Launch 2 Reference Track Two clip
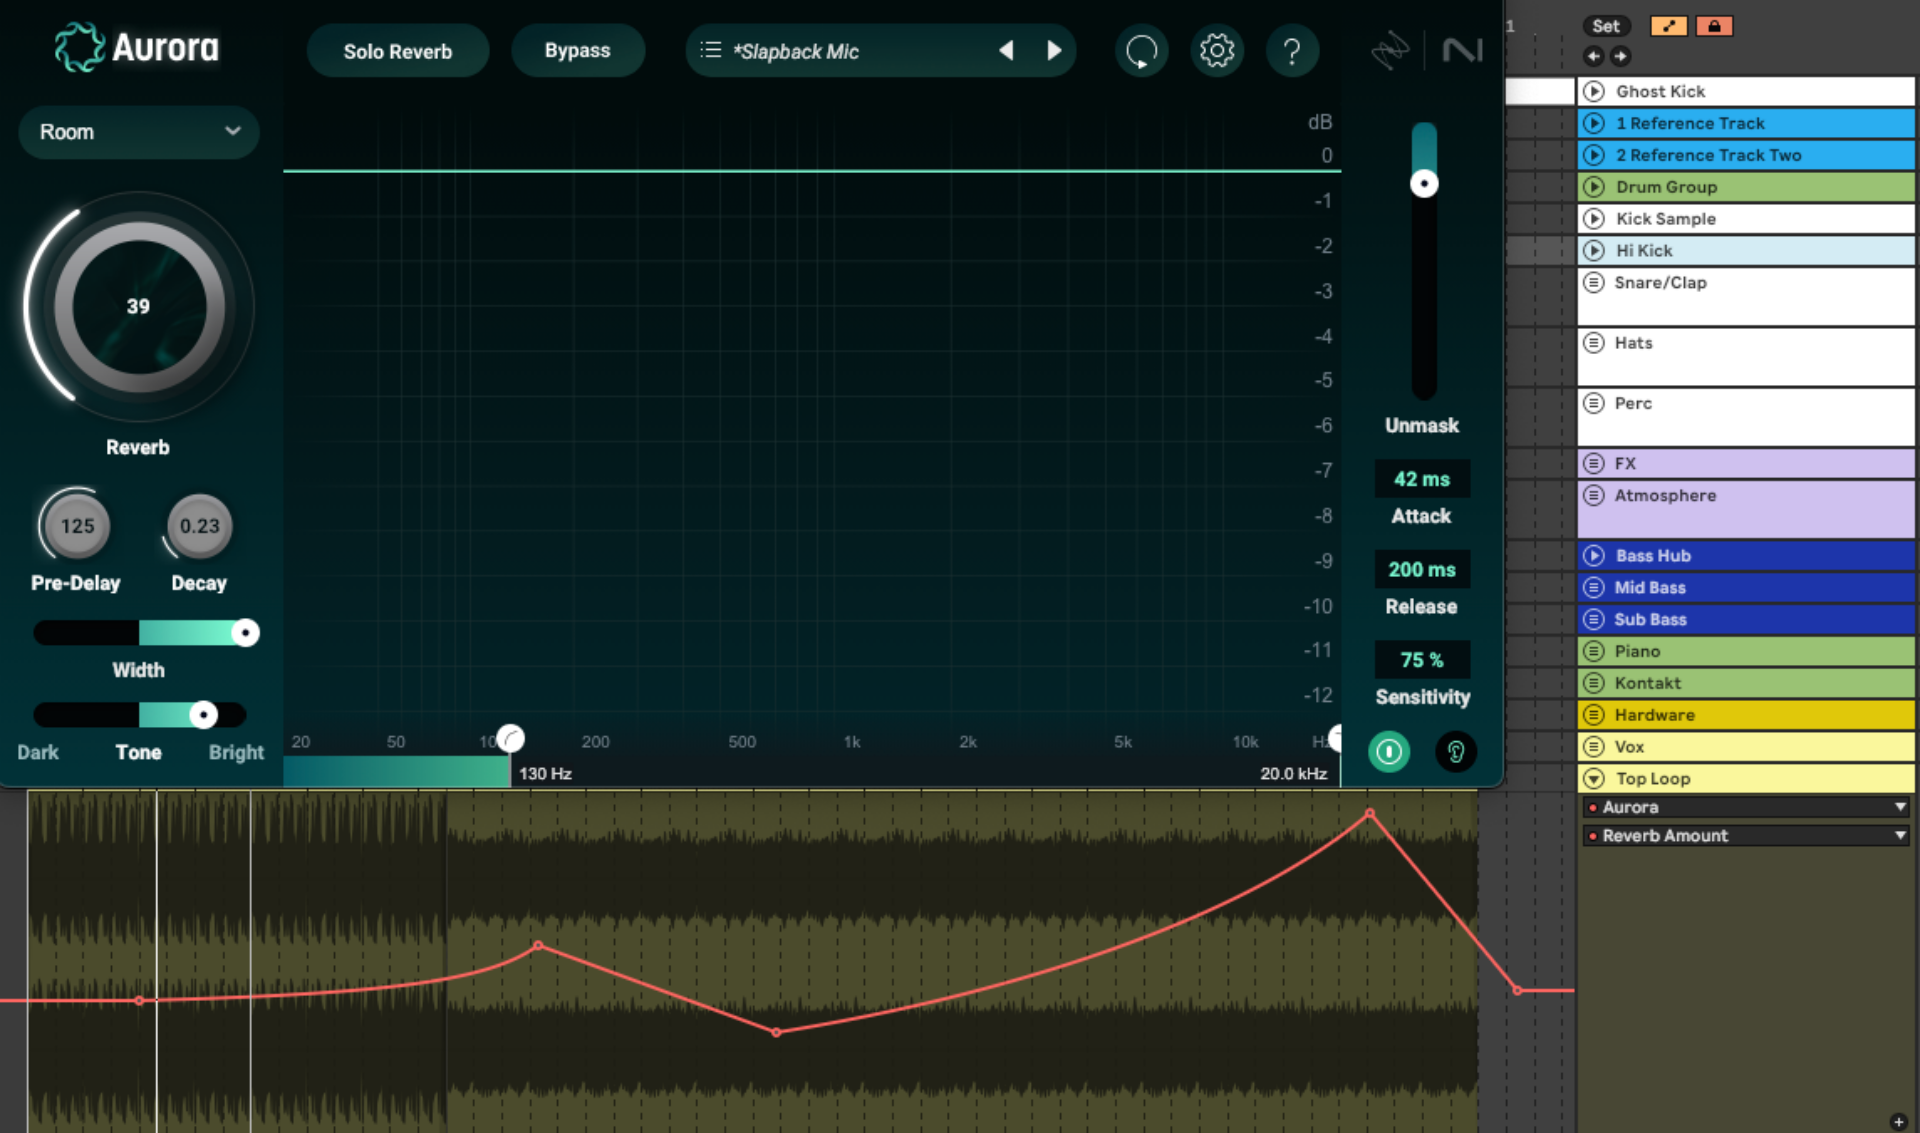 click(x=1594, y=155)
